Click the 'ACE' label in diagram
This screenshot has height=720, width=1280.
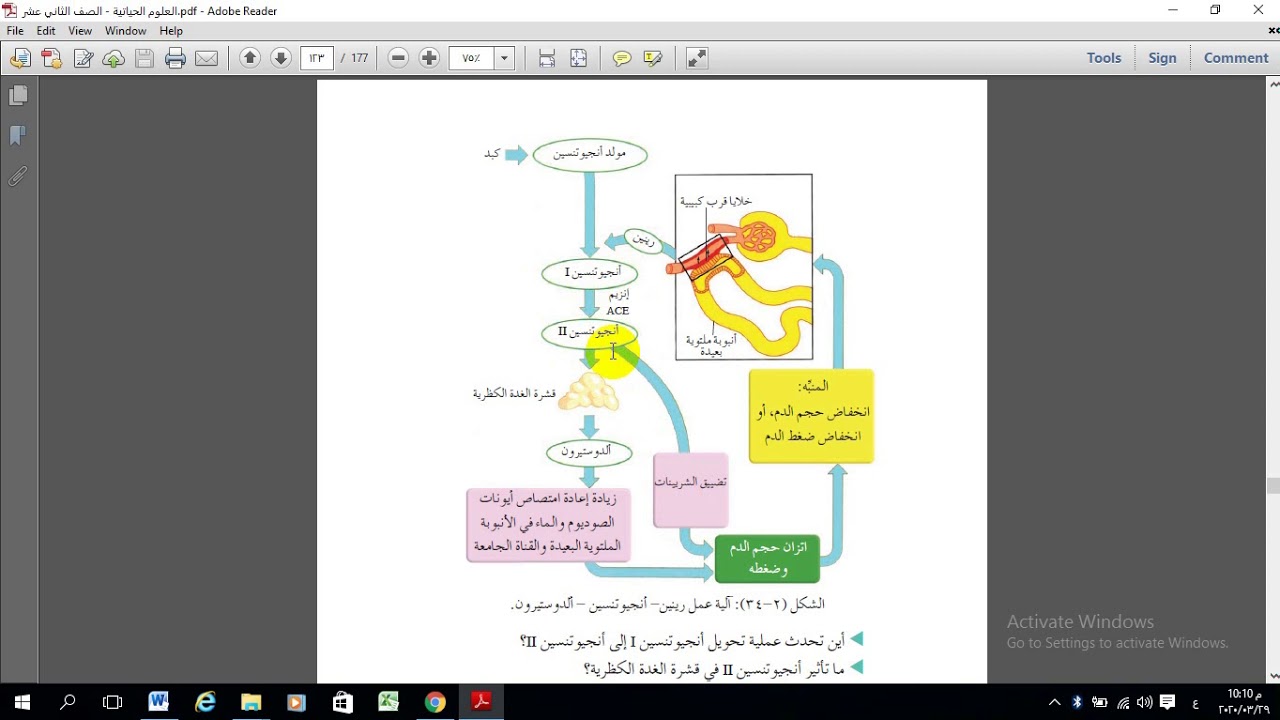[617, 311]
